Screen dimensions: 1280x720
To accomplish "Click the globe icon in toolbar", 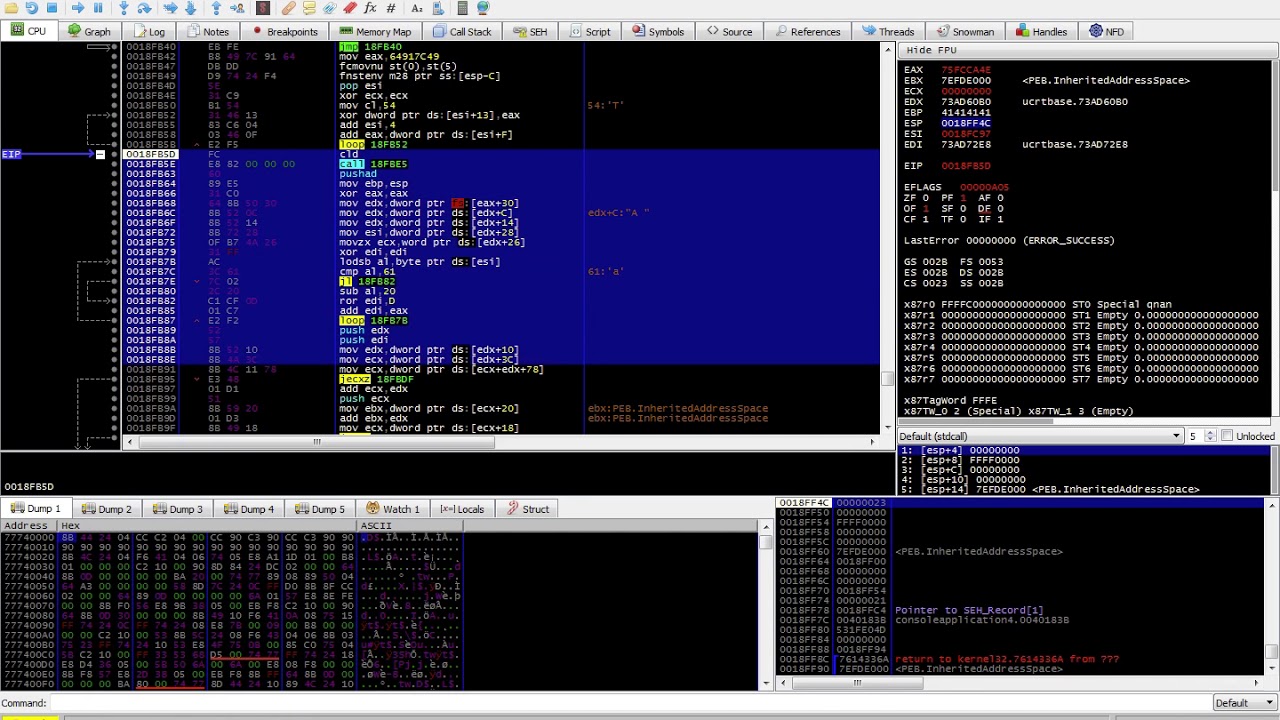I will pyautogui.click(x=483, y=8).
